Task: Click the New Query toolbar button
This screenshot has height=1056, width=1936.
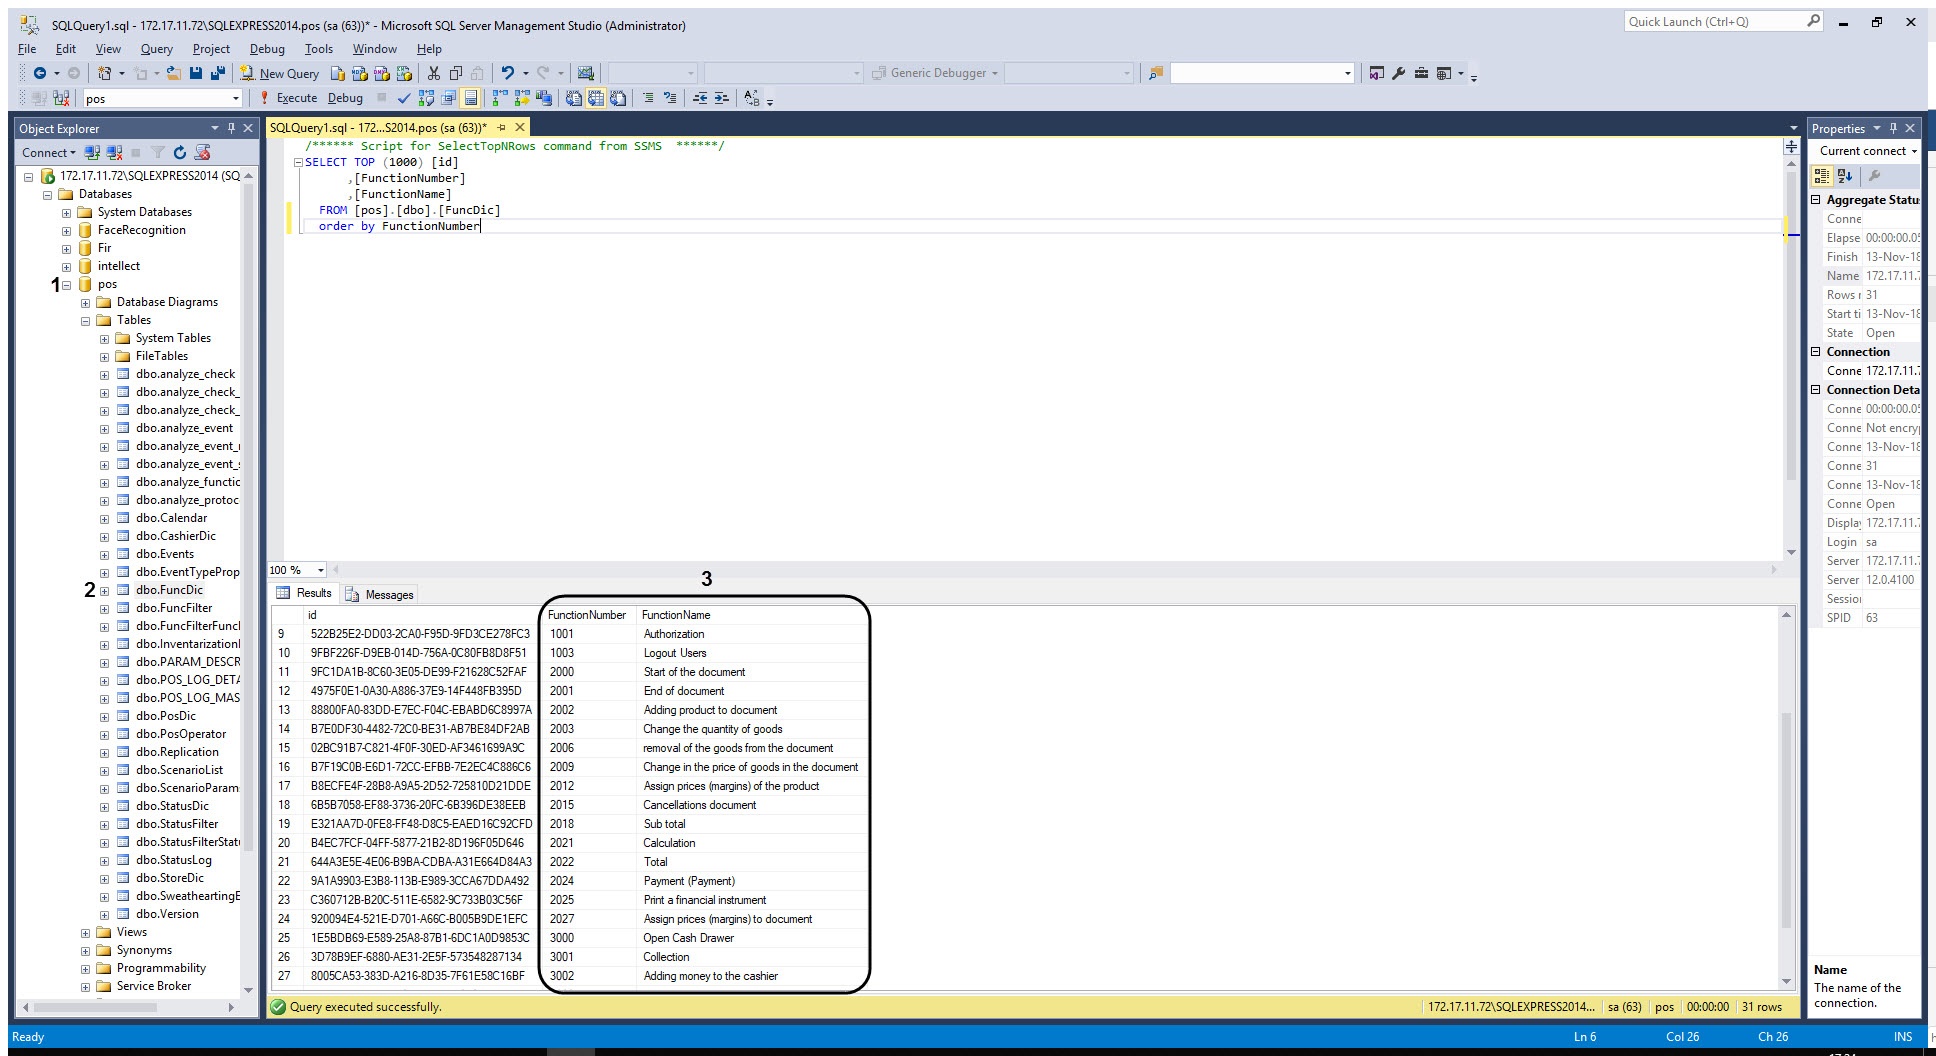Action: tap(280, 73)
